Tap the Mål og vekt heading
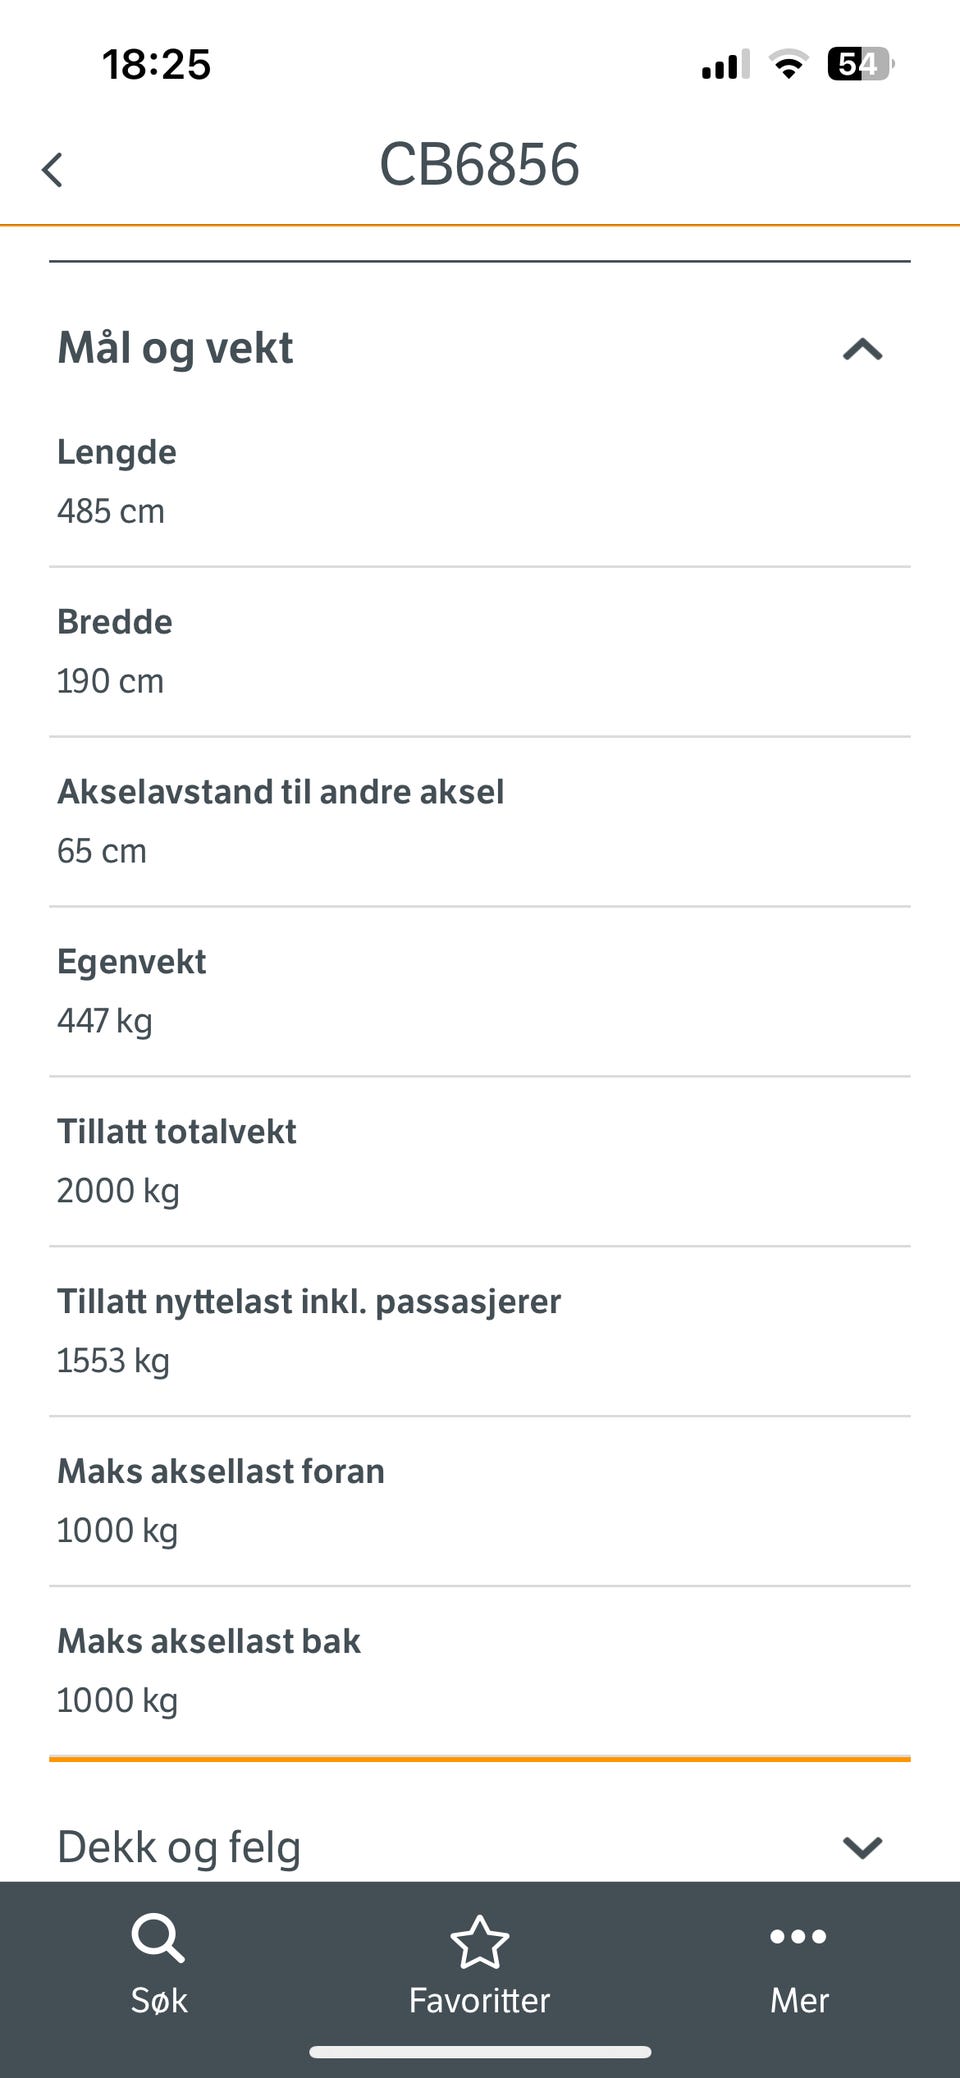The image size is (960, 2078). 175,348
